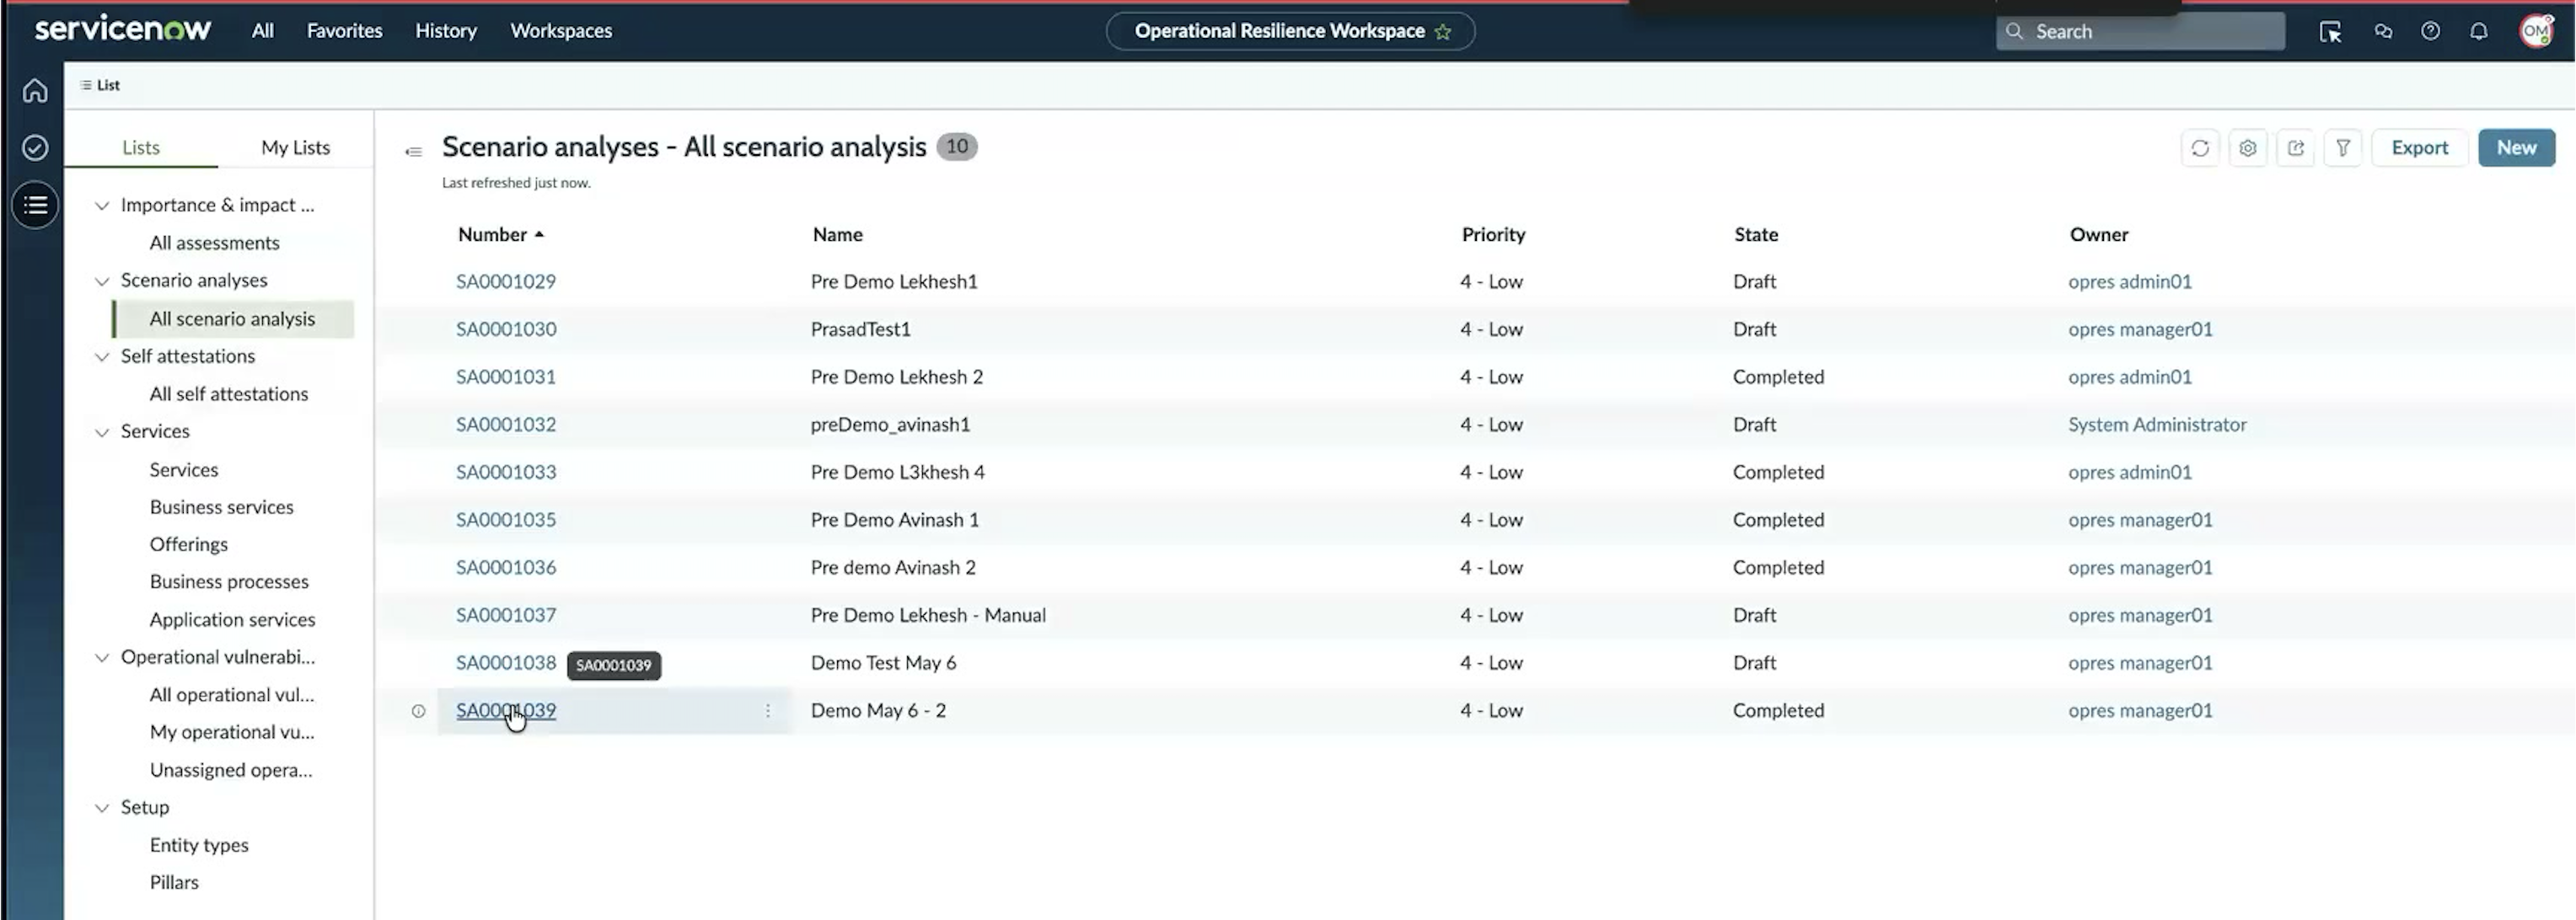The width and height of the screenshot is (2576, 920).
Task: Click the Priority column header
Action: click(x=1494, y=235)
